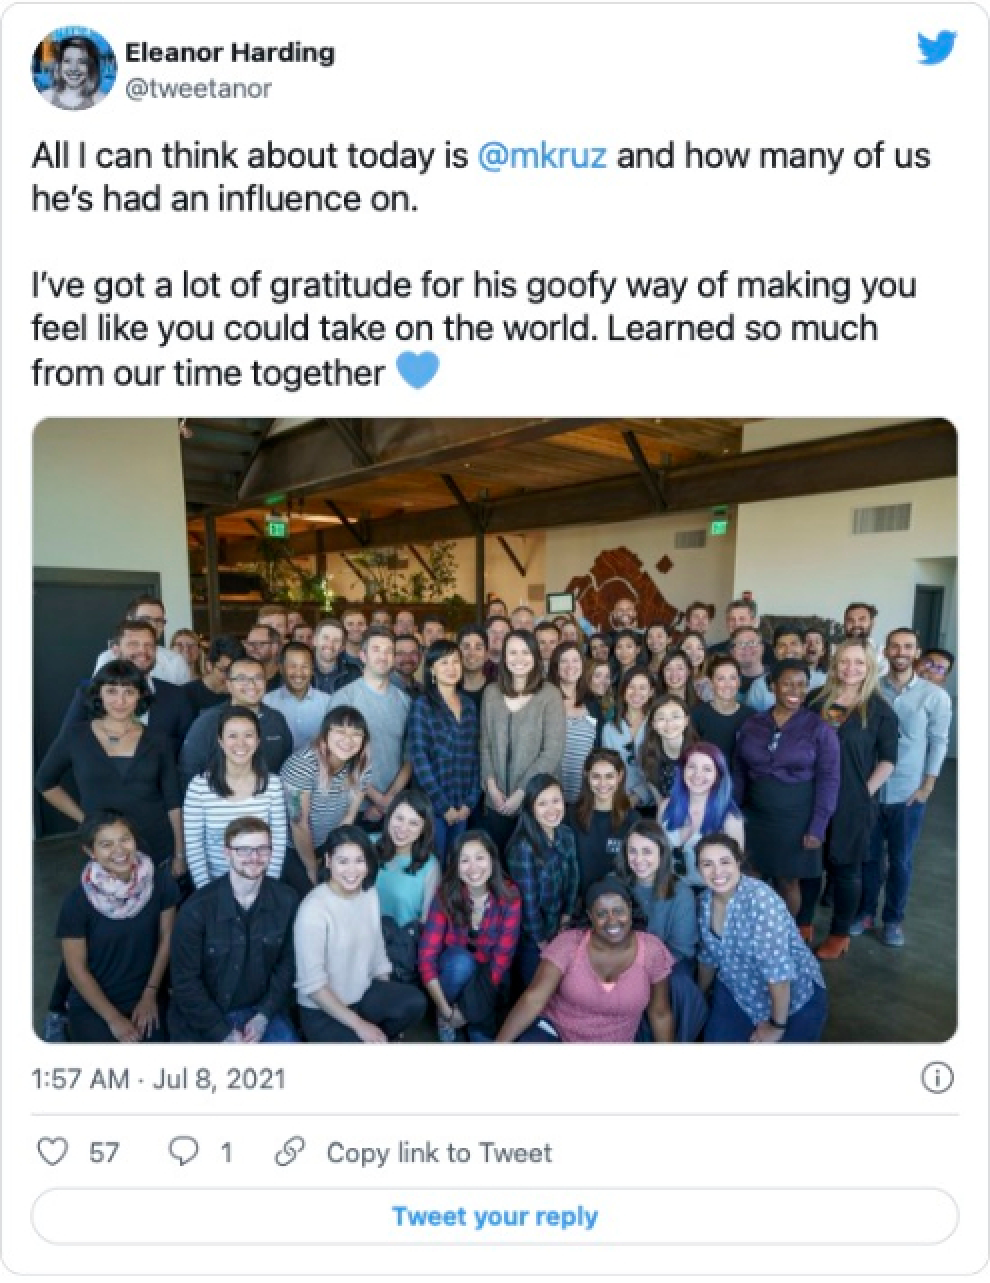Click the chain link copy icon
The width and height of the screenshot is (990, 1283).
(x=290, y=1153)
